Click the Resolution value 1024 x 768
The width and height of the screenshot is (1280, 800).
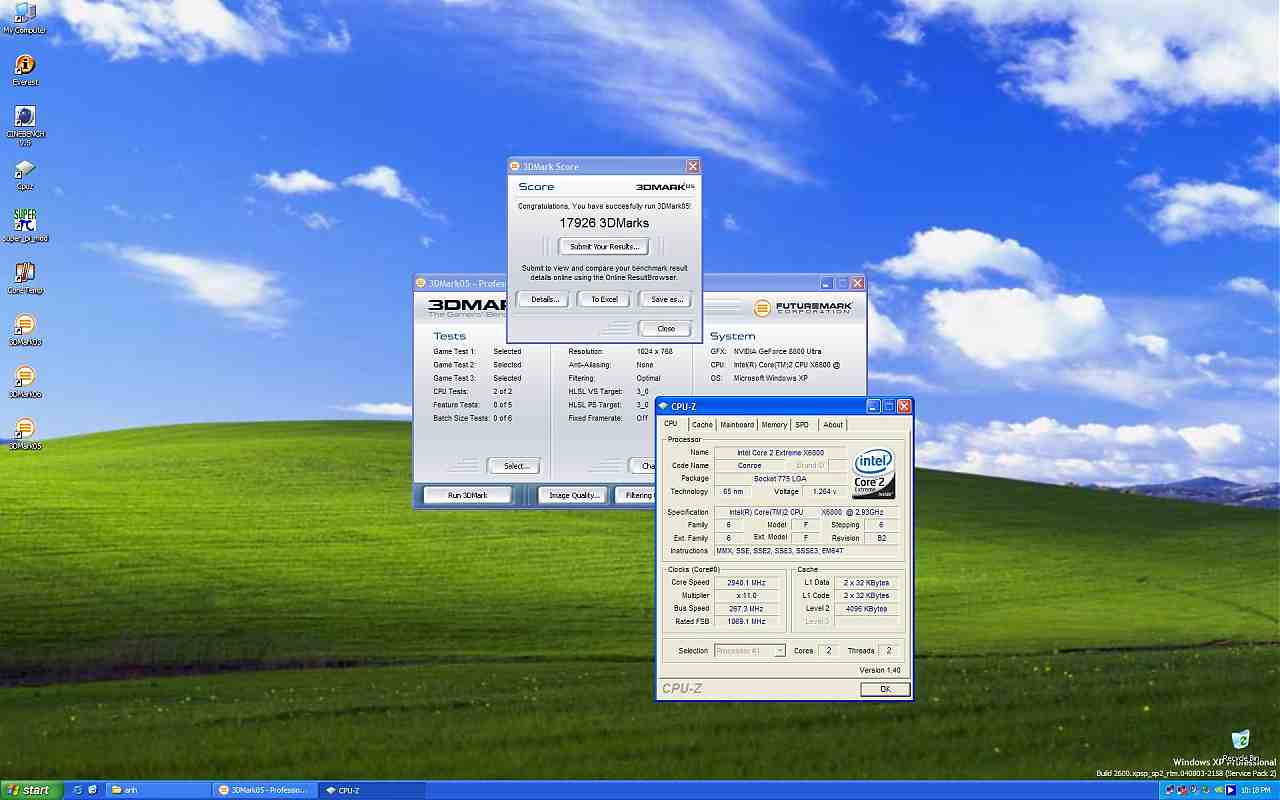click(654, 352)
